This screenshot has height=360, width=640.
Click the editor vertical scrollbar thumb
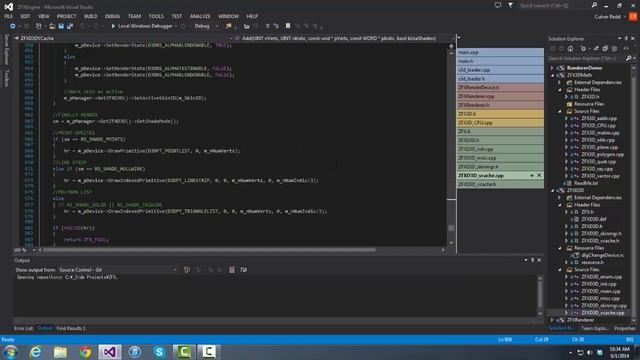point(451,228)
